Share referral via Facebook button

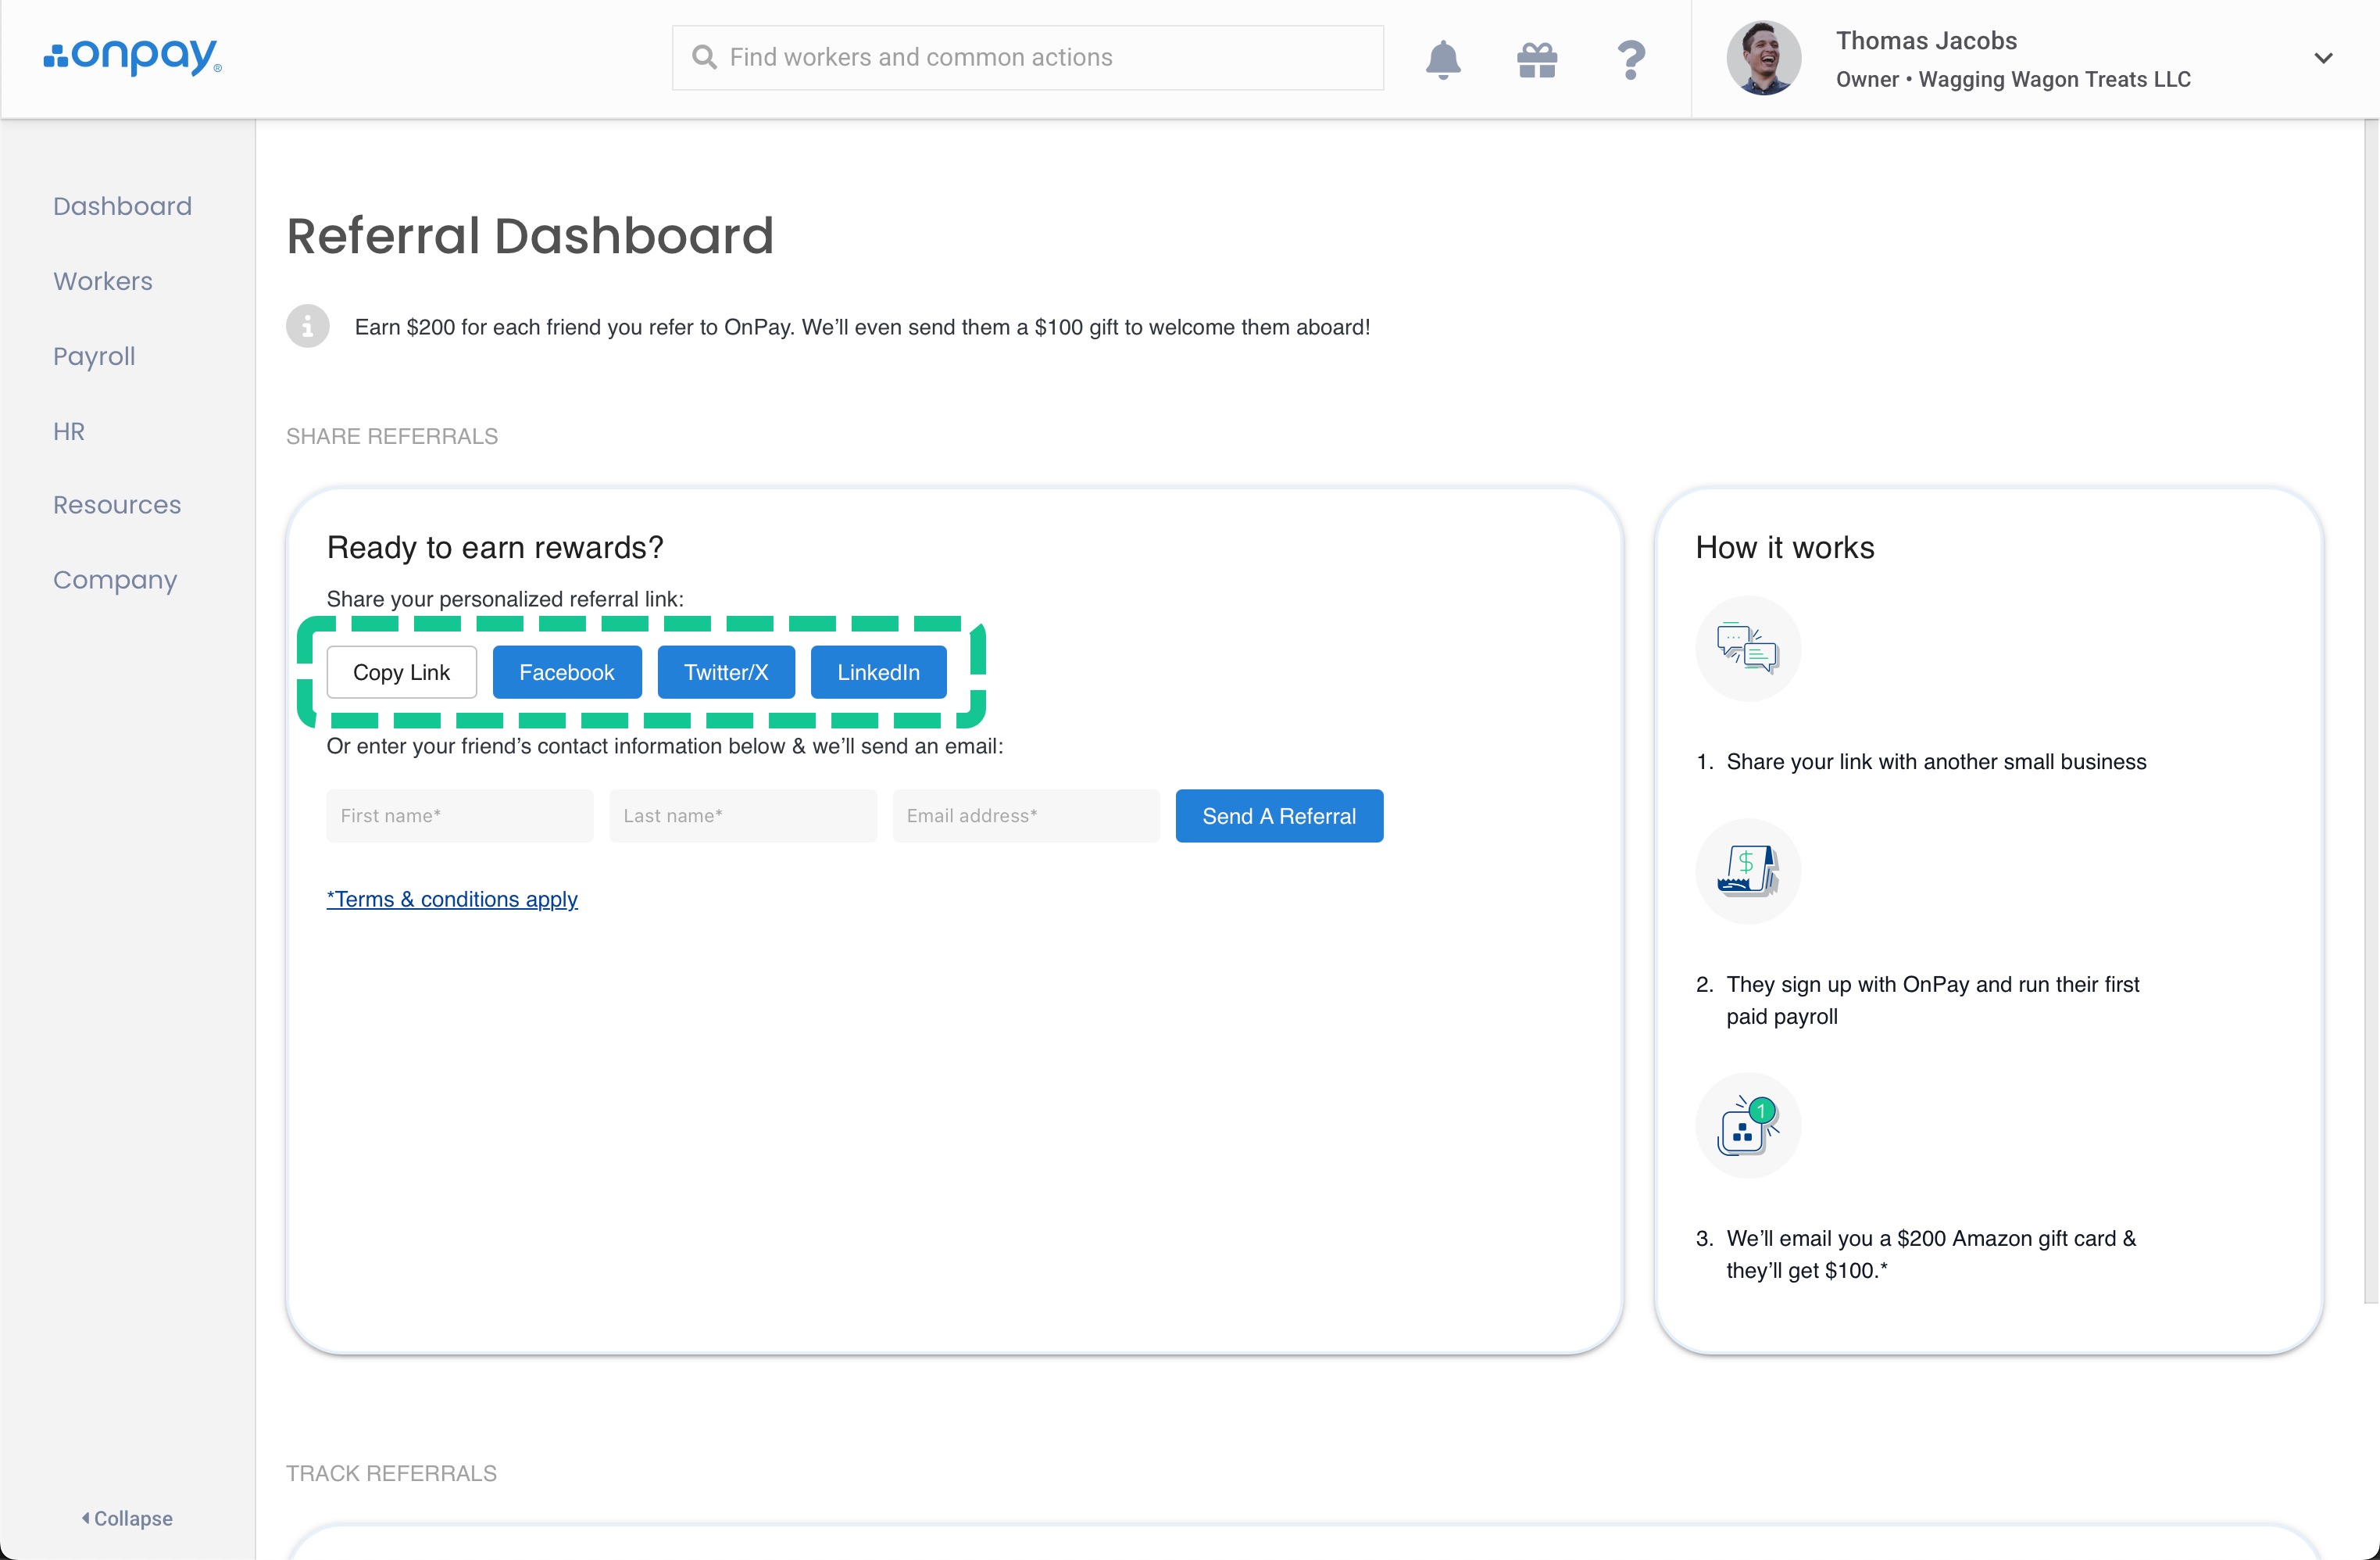tap(566, 672)
